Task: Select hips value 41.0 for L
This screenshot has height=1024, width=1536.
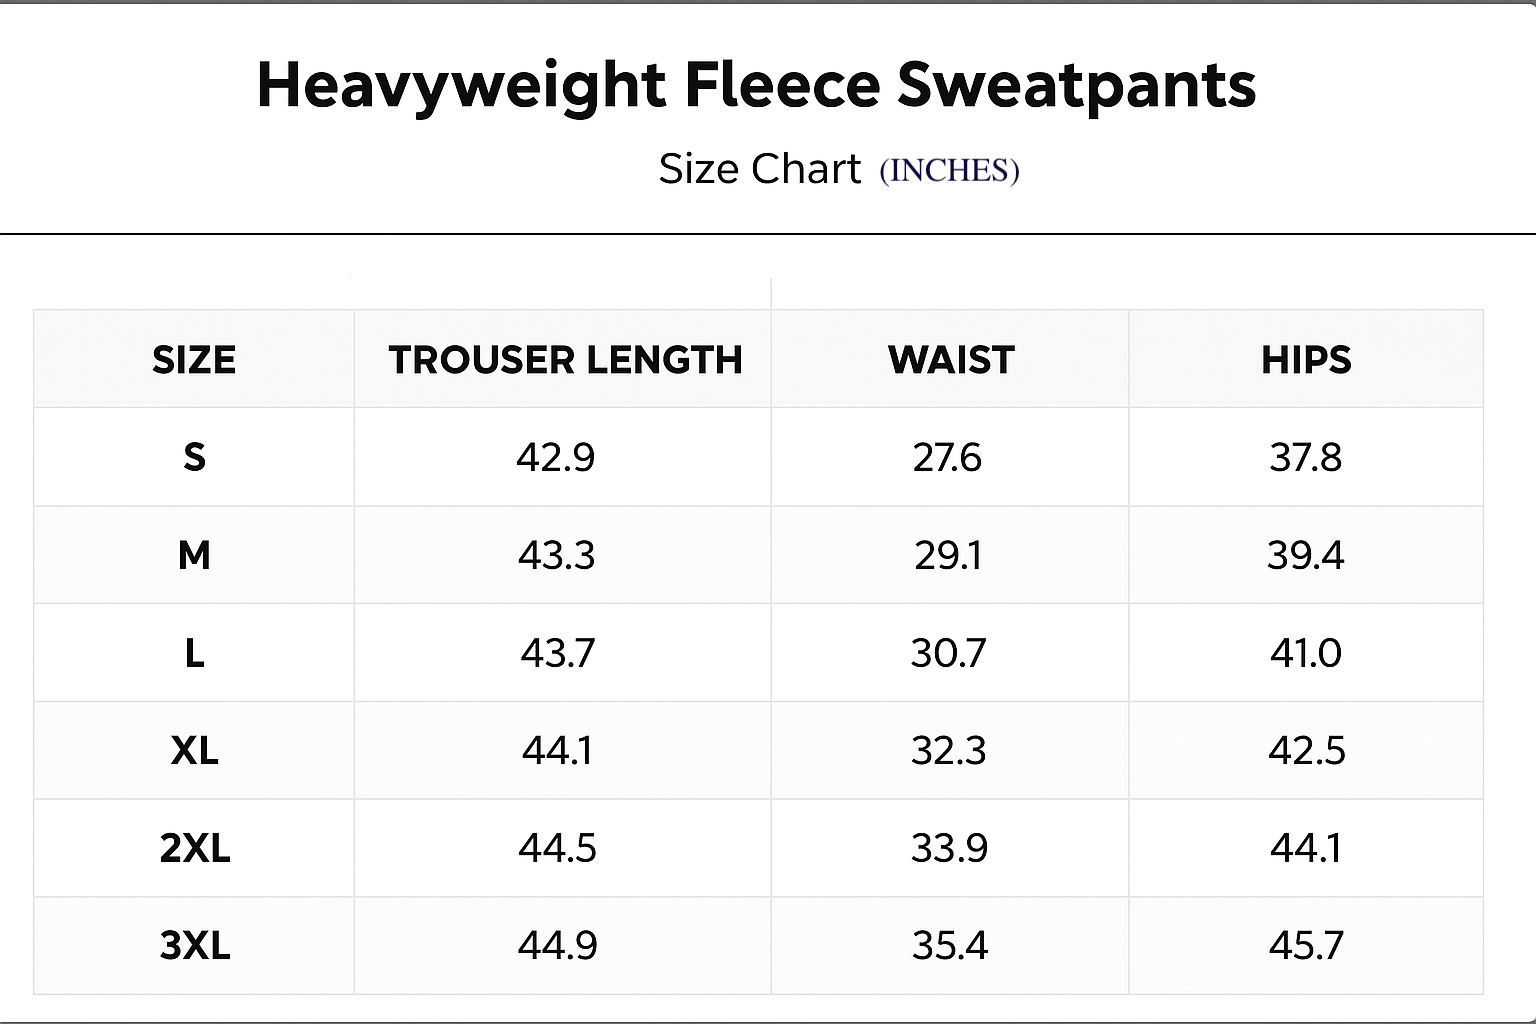Action: [1306, 653]
